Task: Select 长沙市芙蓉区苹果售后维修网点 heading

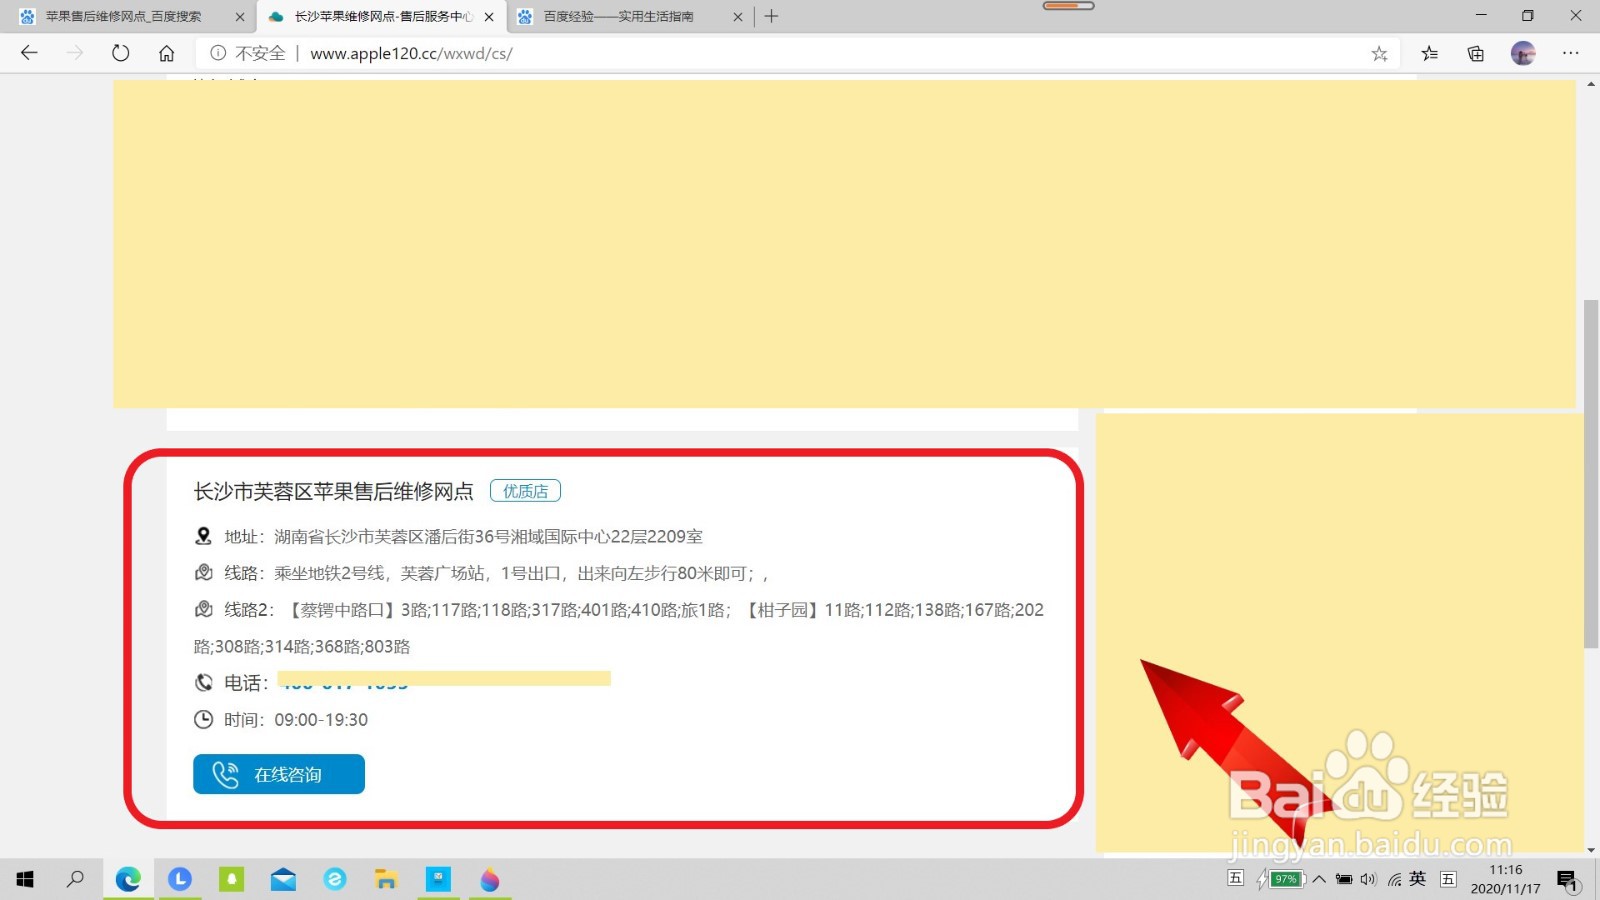Action: pos(333,491)
